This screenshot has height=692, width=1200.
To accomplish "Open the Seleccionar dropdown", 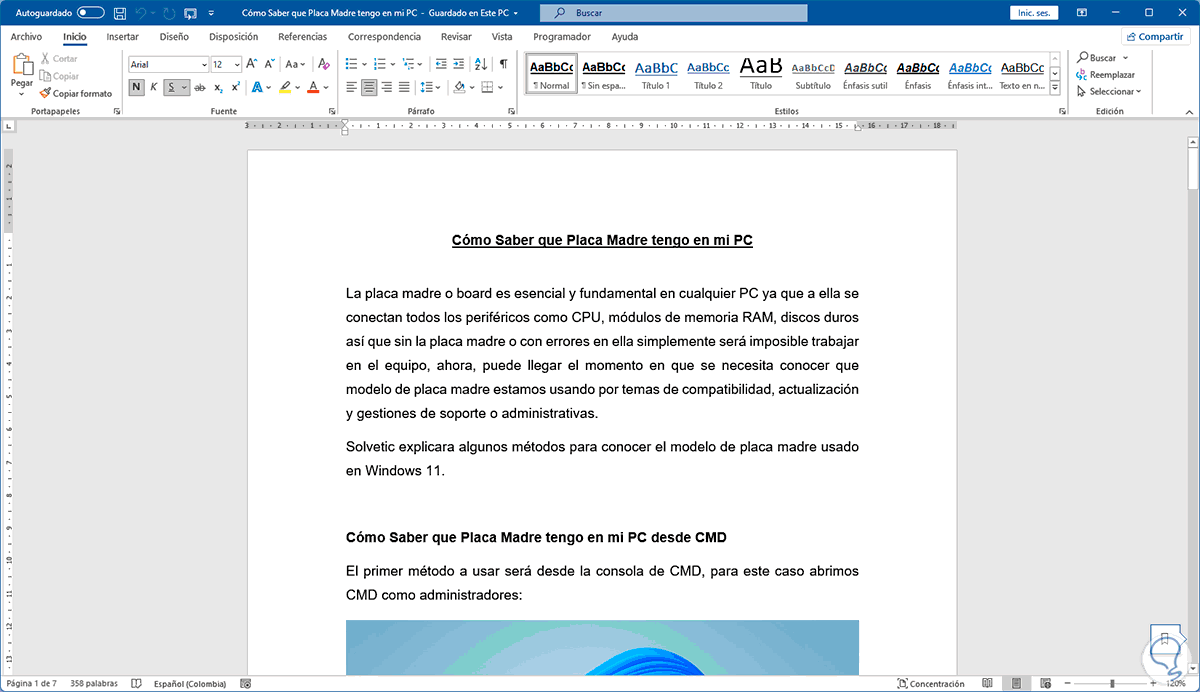I will tap(1109, 91).
